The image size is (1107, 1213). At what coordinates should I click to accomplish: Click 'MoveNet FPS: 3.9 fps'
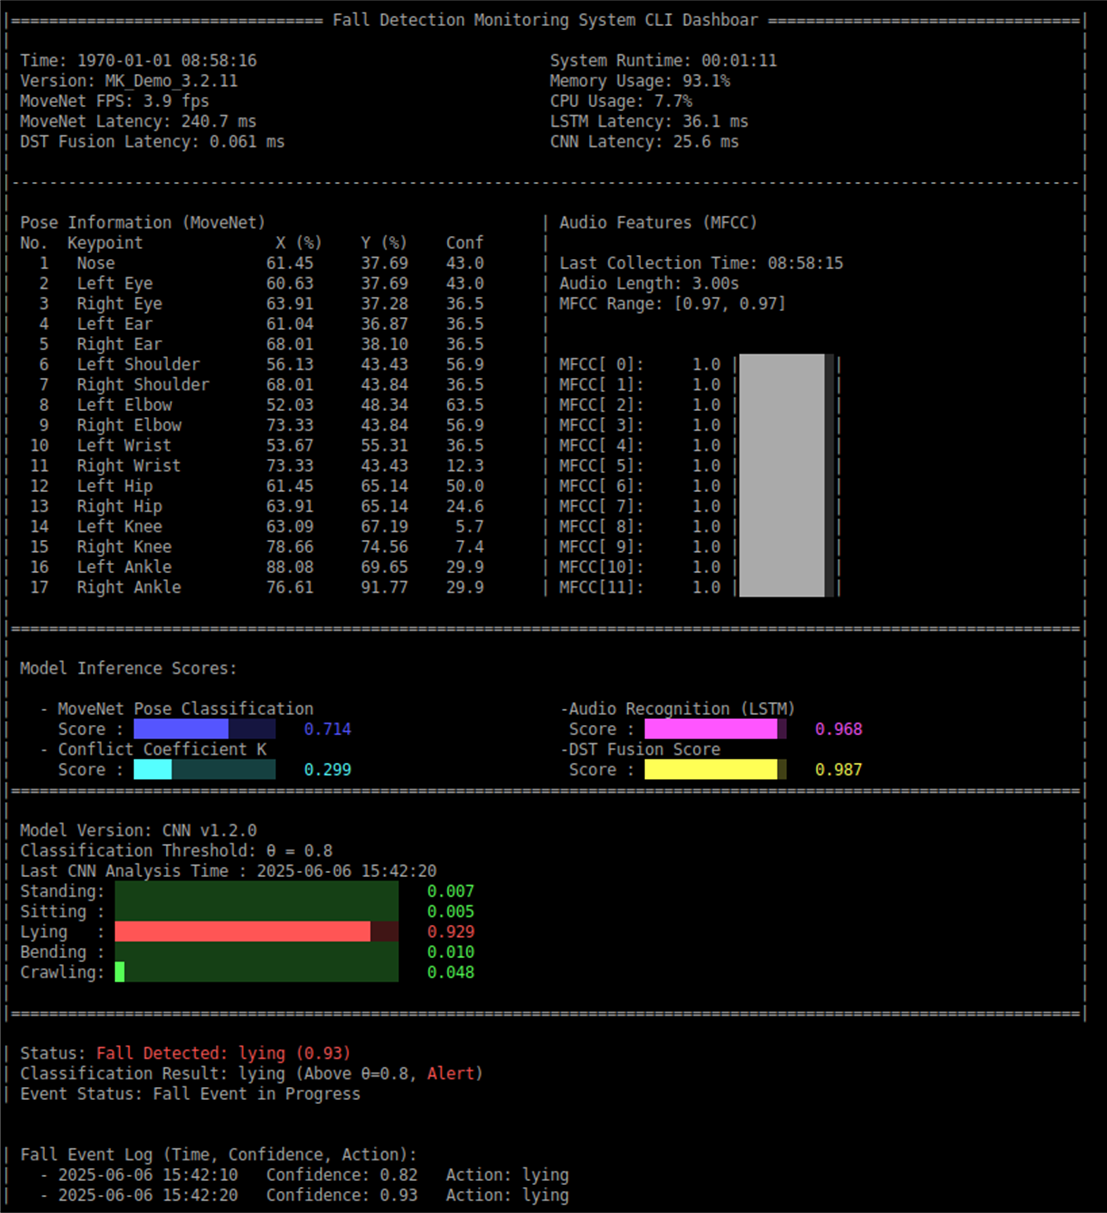(115, 101)
